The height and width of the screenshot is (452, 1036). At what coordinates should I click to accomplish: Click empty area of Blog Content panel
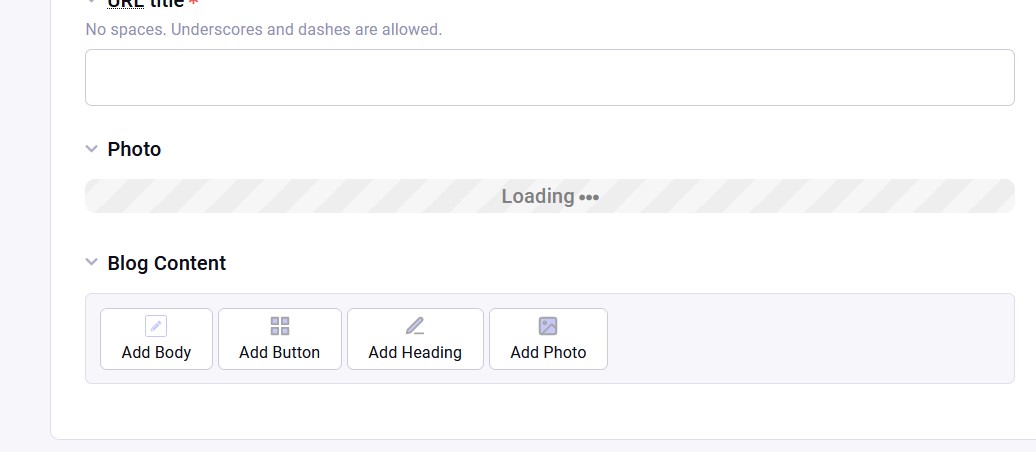coord(800,338)
